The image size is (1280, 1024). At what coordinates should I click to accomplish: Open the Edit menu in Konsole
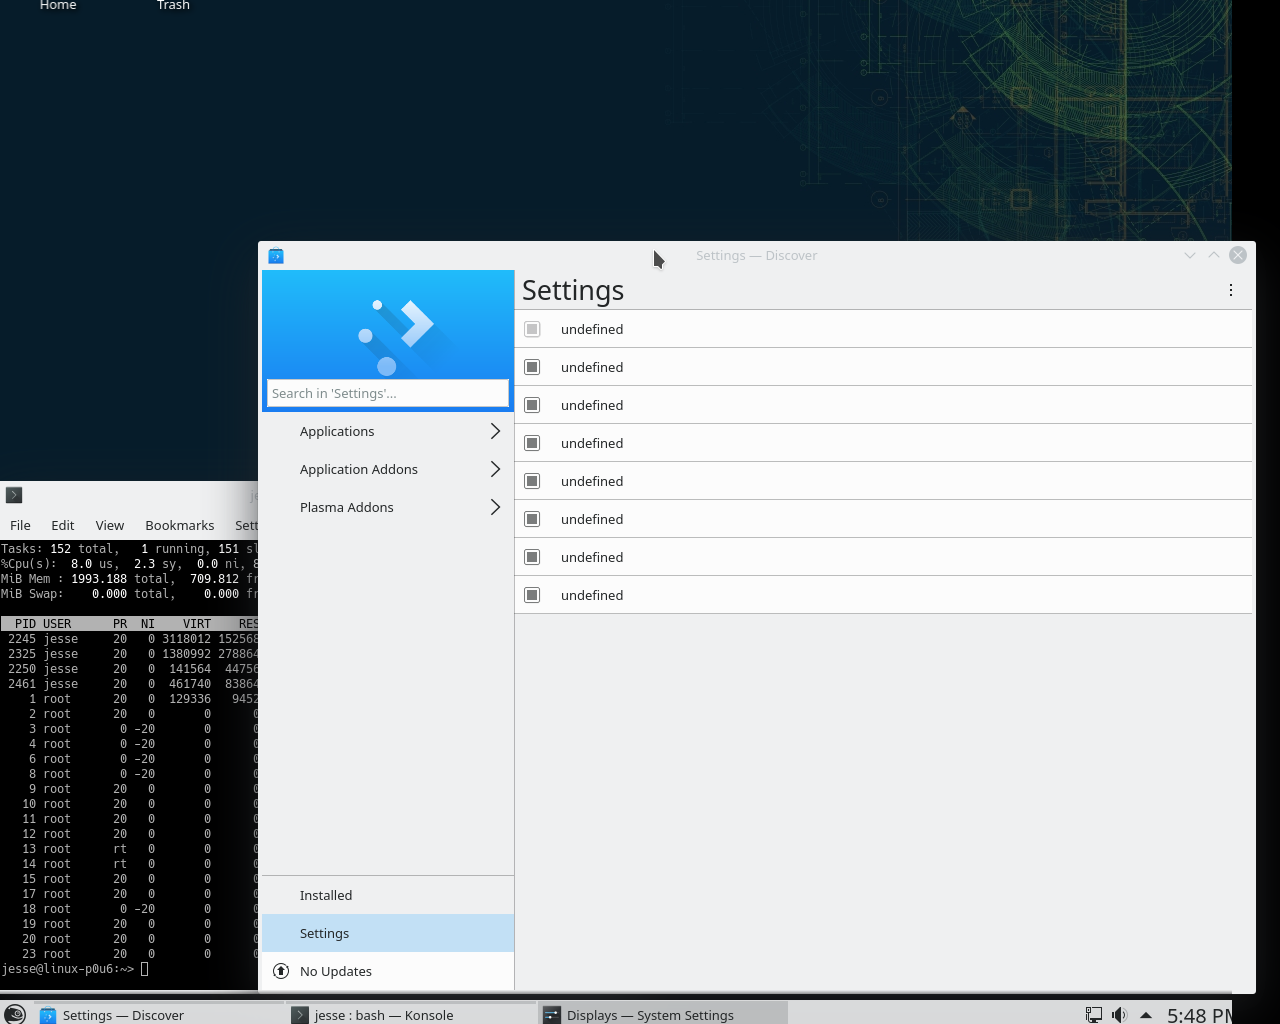tap(63, 525)
